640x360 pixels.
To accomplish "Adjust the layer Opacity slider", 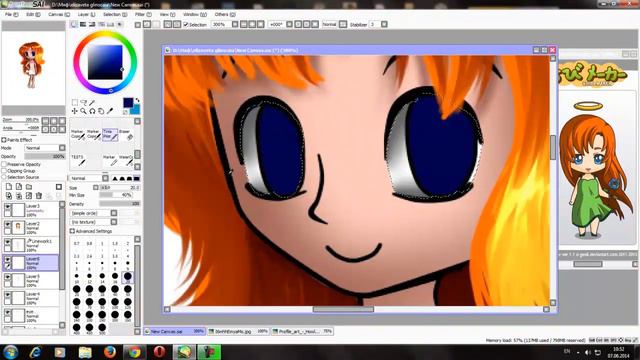I will click(45, 156).
